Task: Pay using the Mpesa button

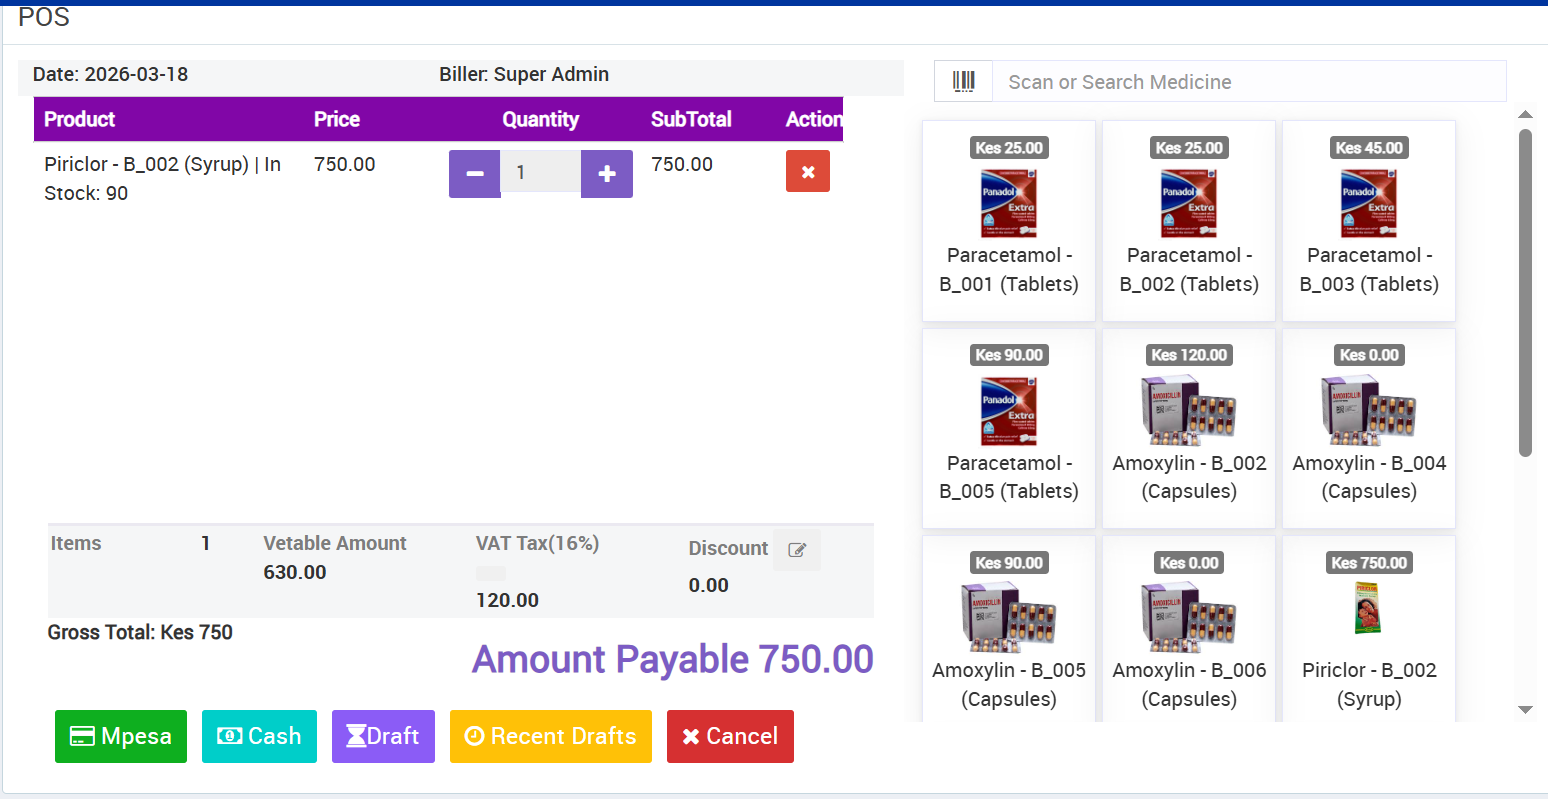Action: (x=121, y=736)
